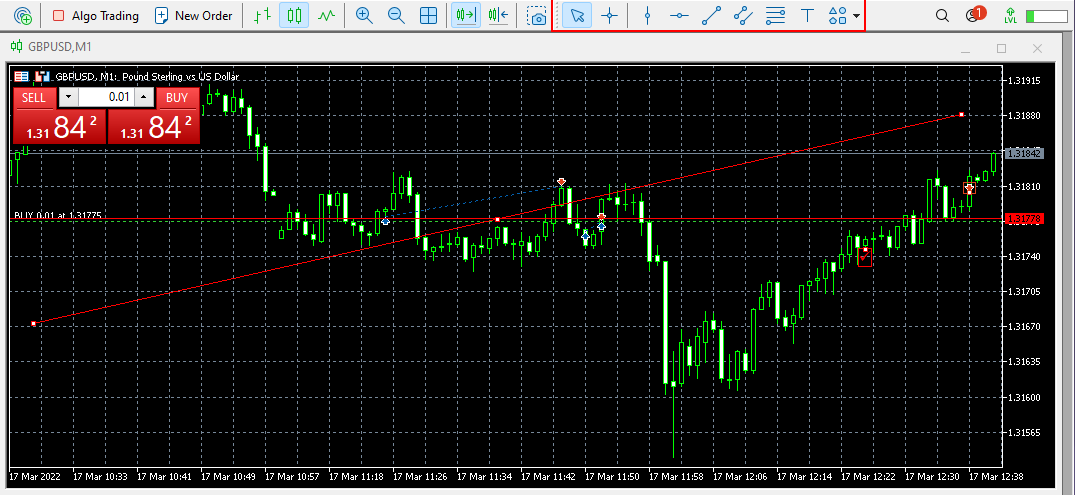Select the crosshair cursor tool
This screenshot has height=495, width=1075.
[609, 16]
